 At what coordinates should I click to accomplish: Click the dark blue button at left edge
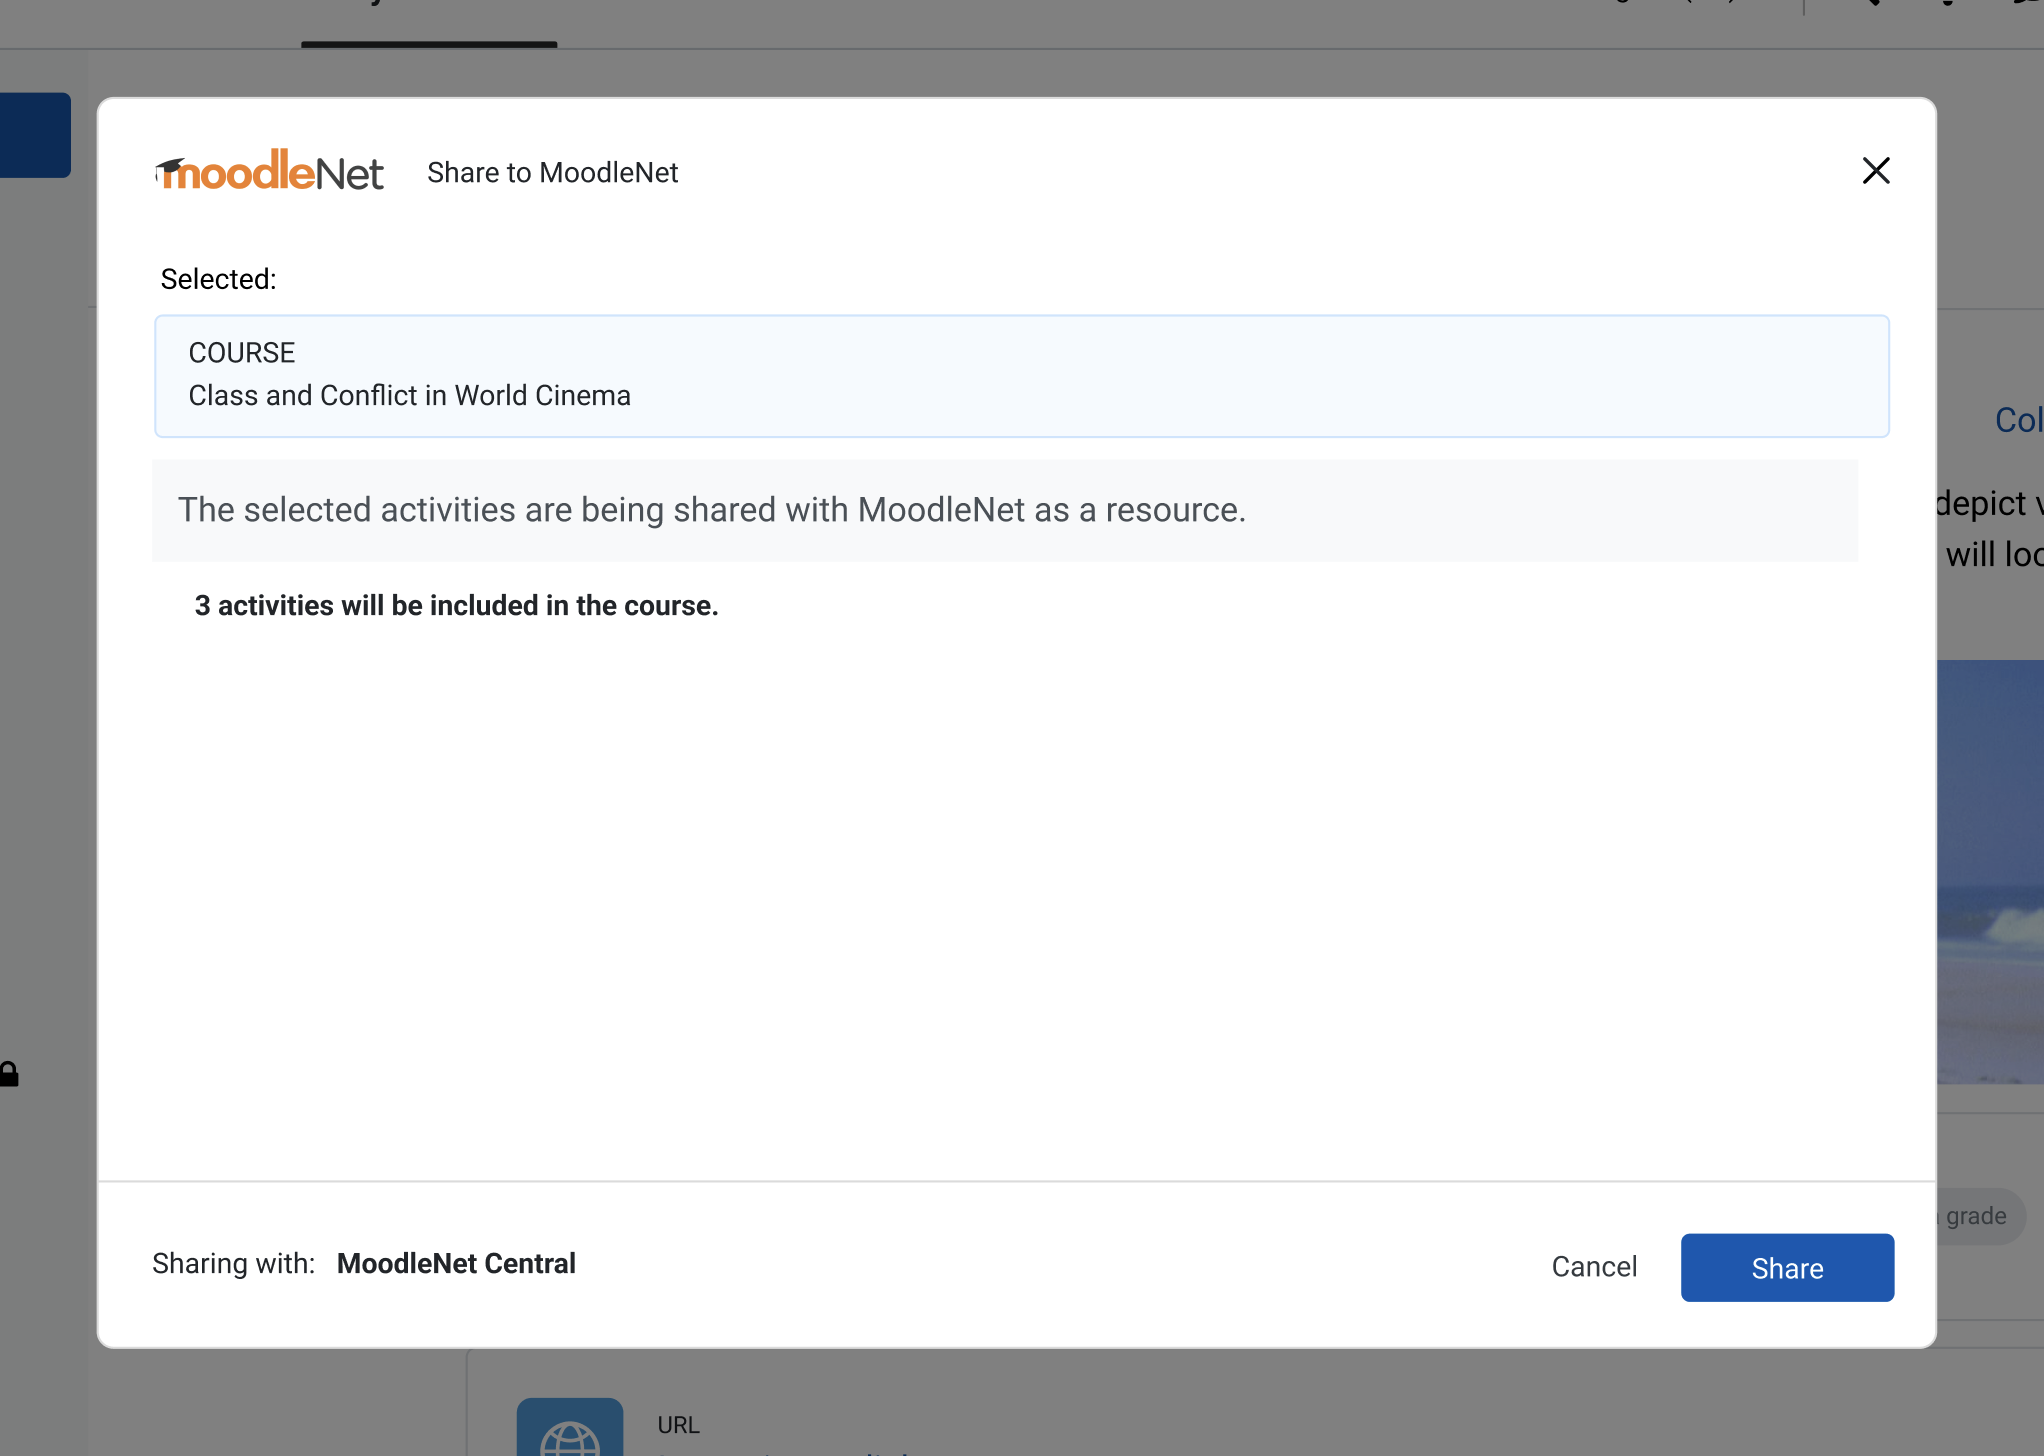coord(35,135)
